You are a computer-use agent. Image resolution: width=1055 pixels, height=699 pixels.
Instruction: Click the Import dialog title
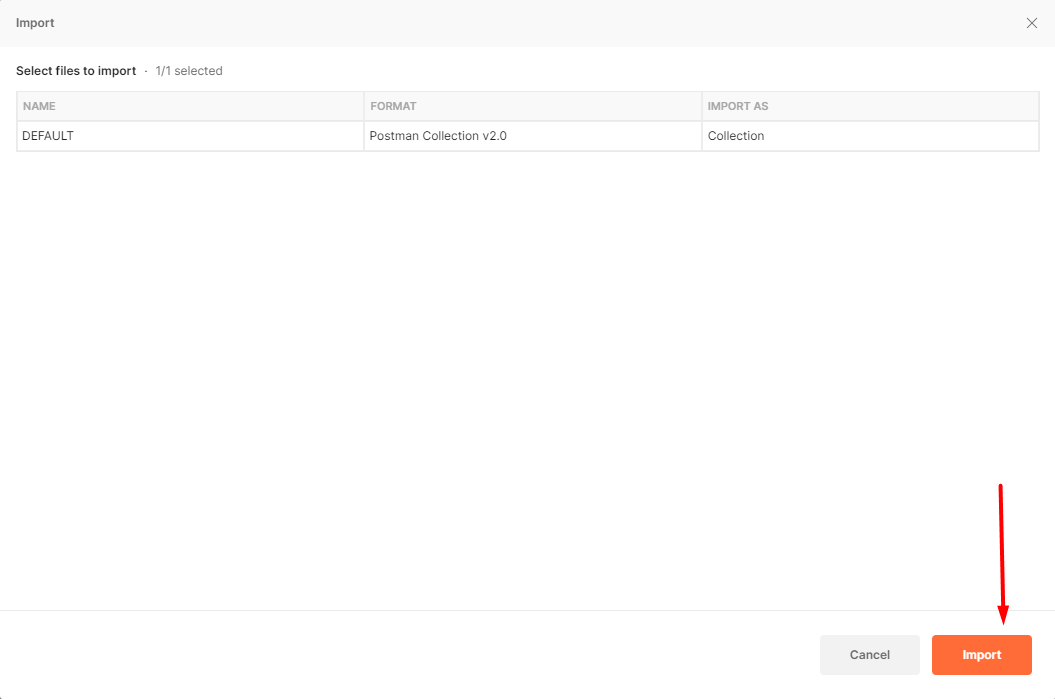35,22
